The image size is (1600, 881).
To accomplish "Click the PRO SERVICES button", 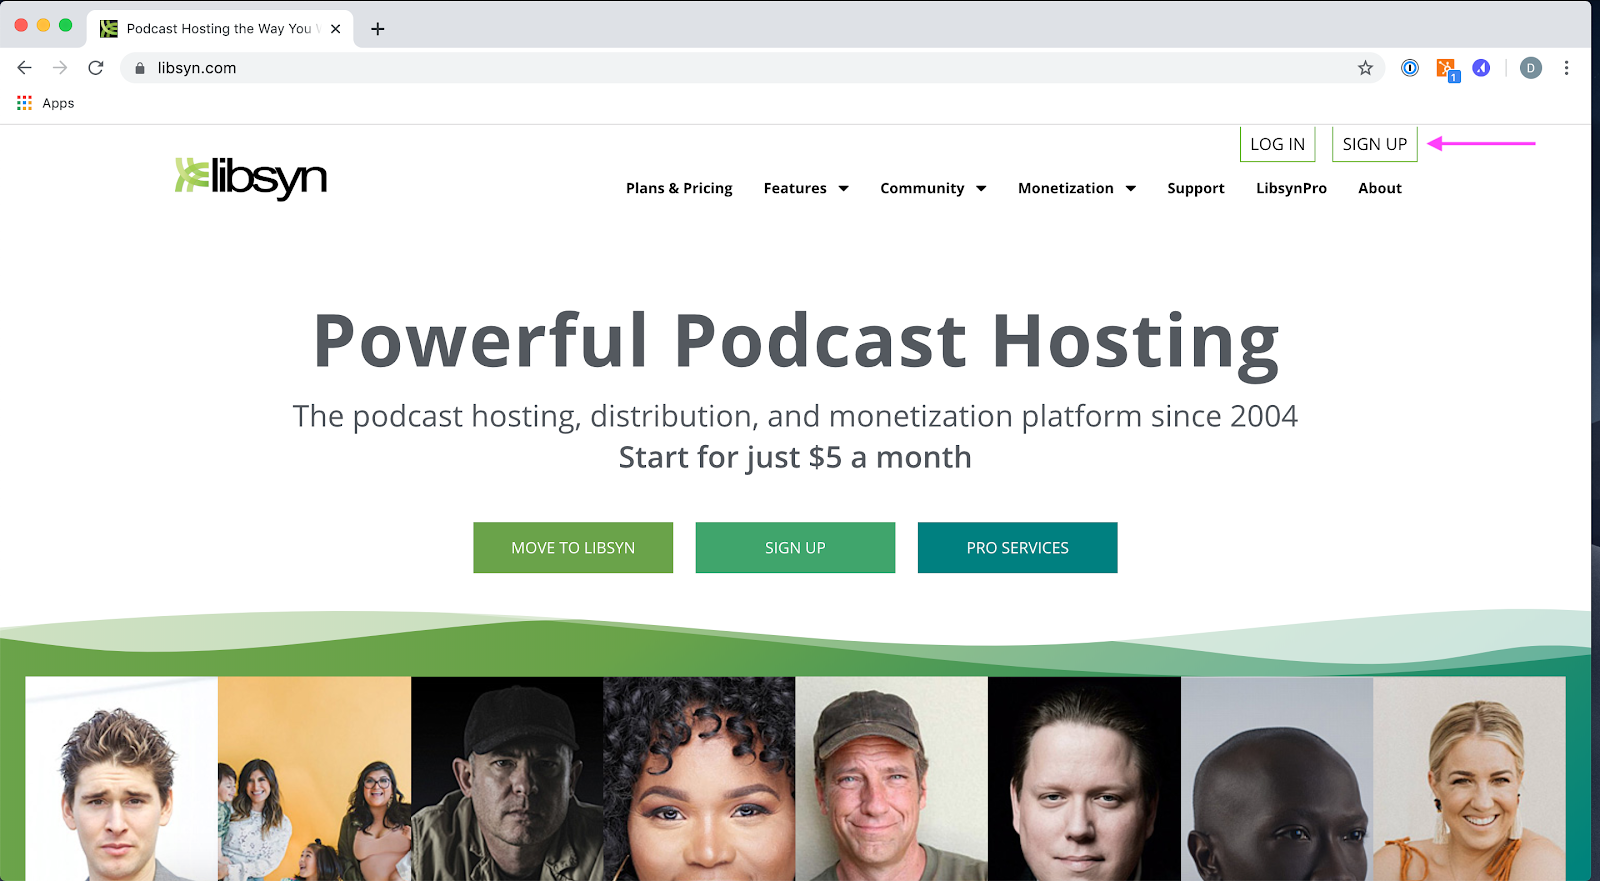I will point(1017,548).
